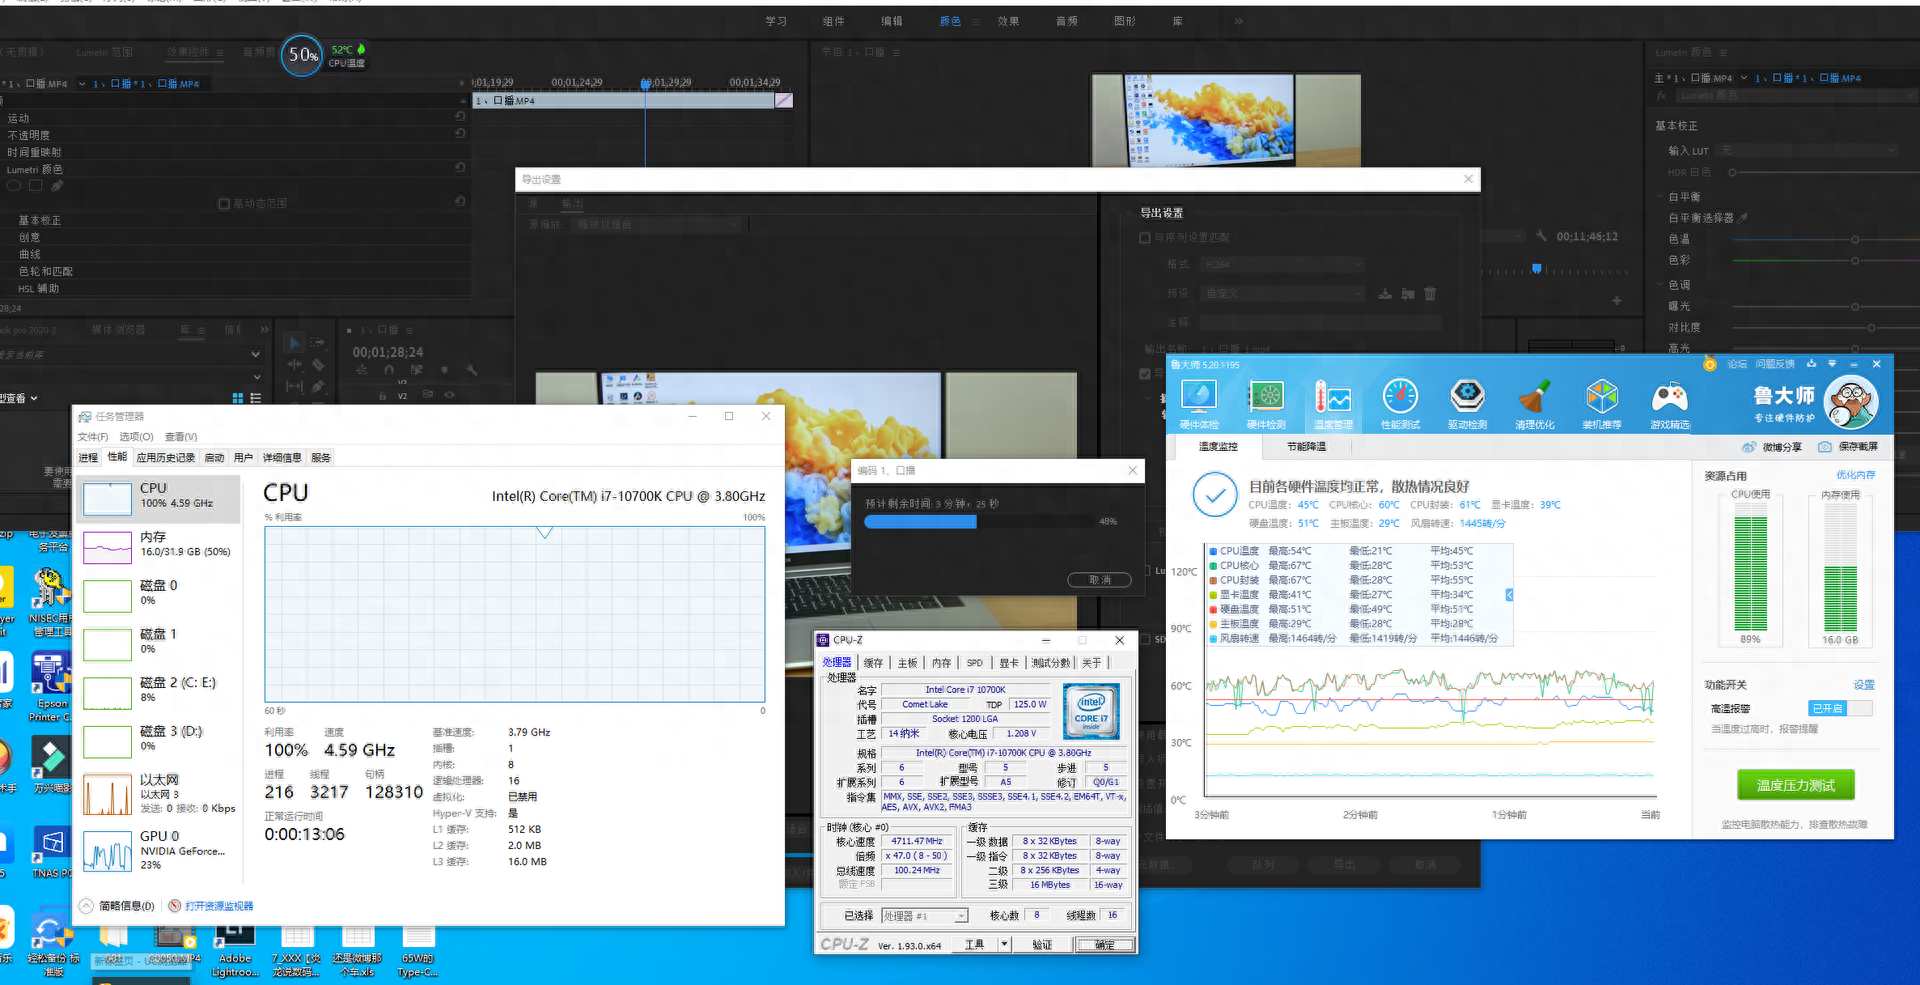1920x985 pixels.
Task: Select 磁盘 0 in Task Manager list
Action: pyautogui.click(x=160, y=594)
